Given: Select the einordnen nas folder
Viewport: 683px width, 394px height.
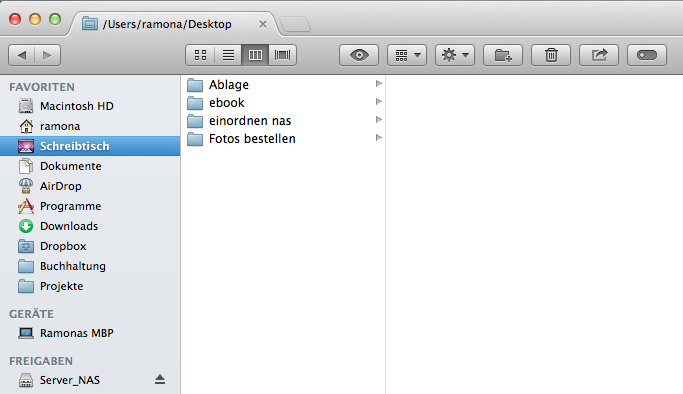Looking at the screenshot, I should pyautogui.click(x=283, y=121).
